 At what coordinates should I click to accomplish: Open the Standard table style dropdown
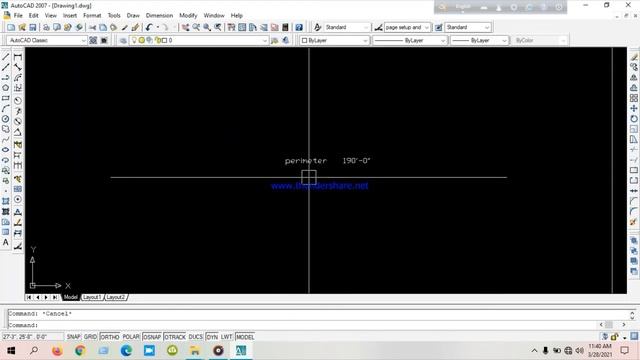(468, 27)
